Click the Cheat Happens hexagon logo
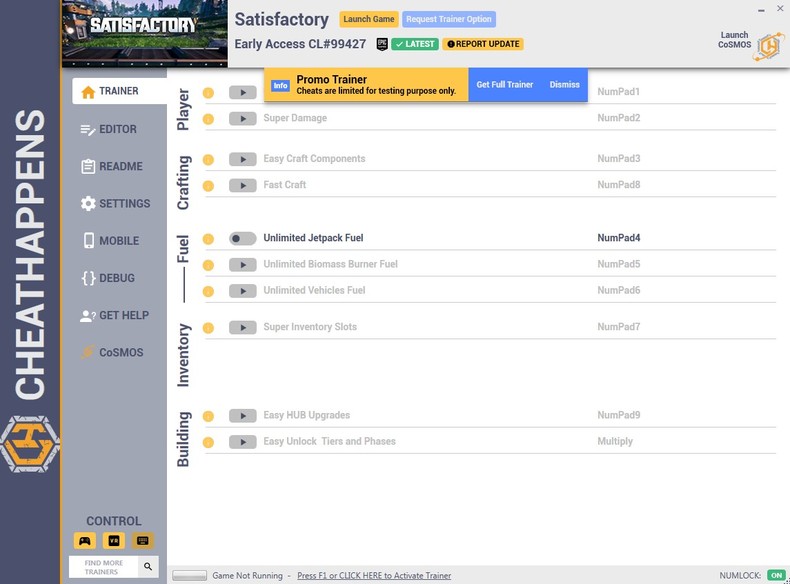 coord(30,443)
